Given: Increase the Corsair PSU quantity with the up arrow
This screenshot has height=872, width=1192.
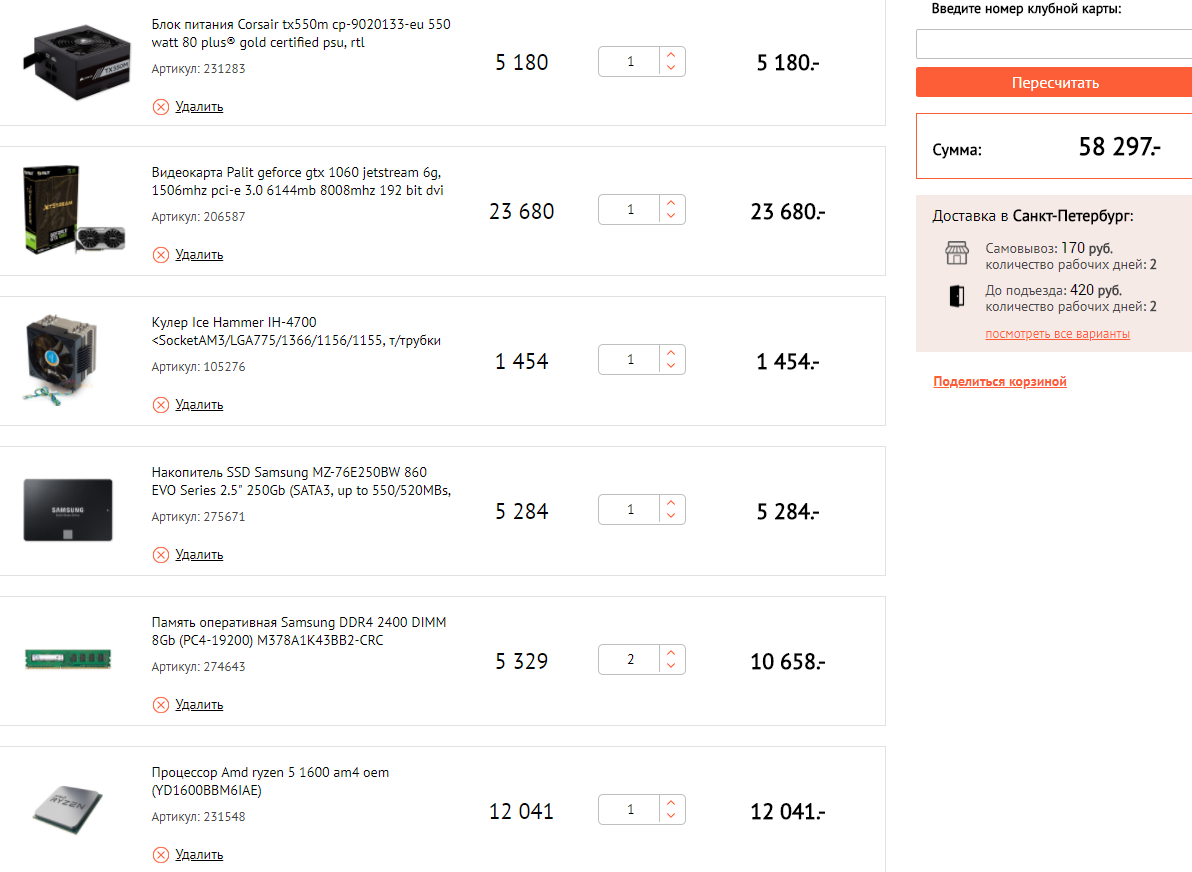Looking at the screenshot, I should pos(671,54).
